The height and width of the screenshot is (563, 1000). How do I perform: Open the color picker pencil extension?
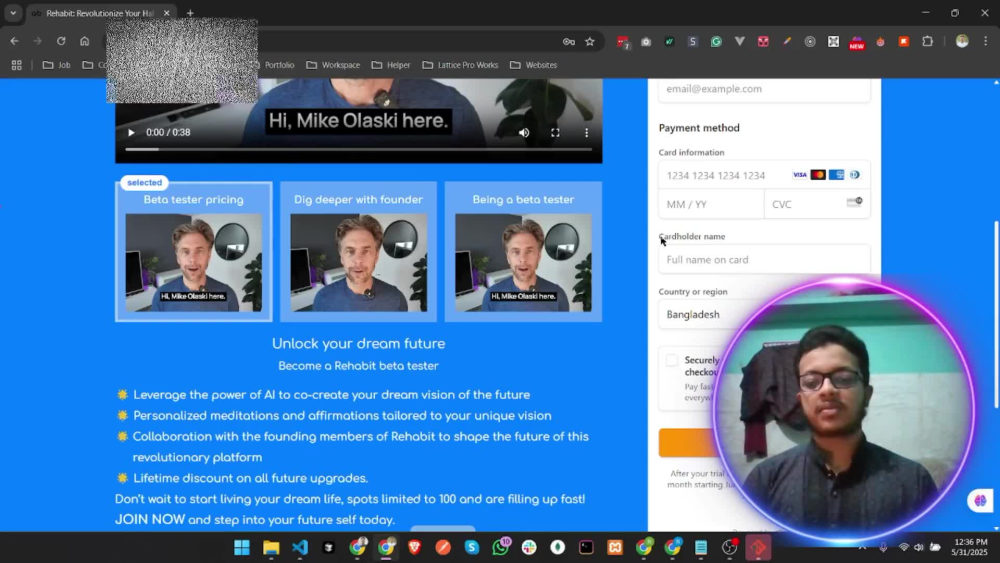click(786, 41)
